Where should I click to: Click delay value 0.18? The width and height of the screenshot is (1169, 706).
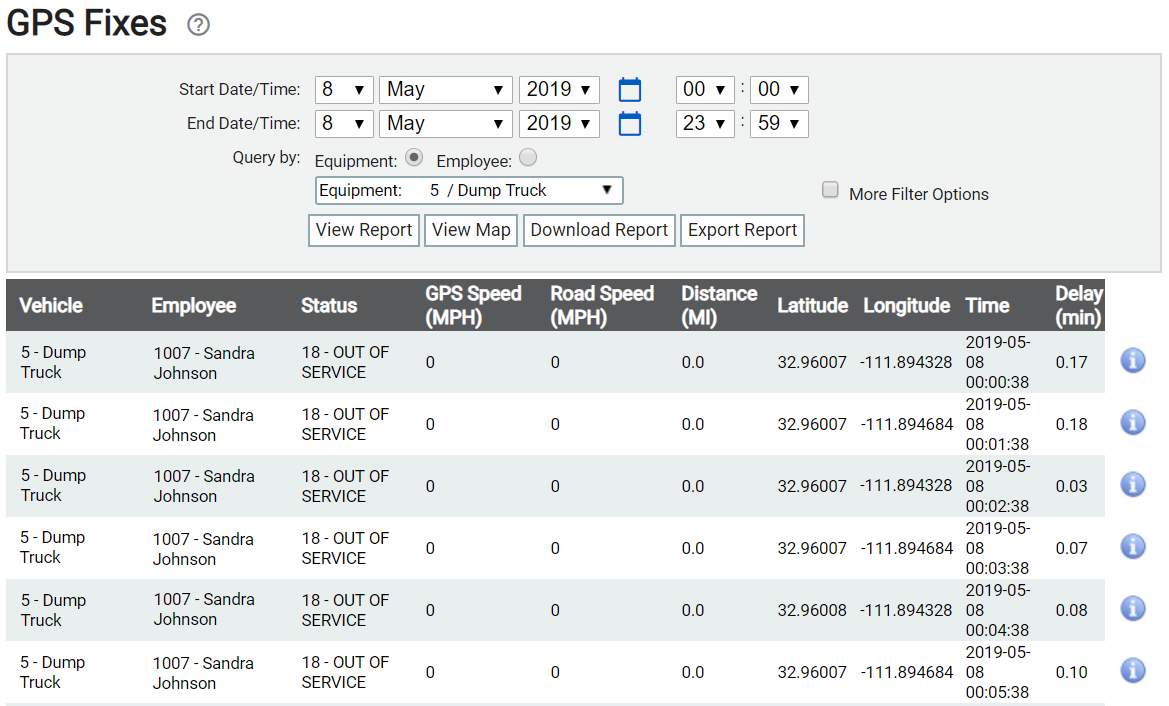coord(1071,424)
